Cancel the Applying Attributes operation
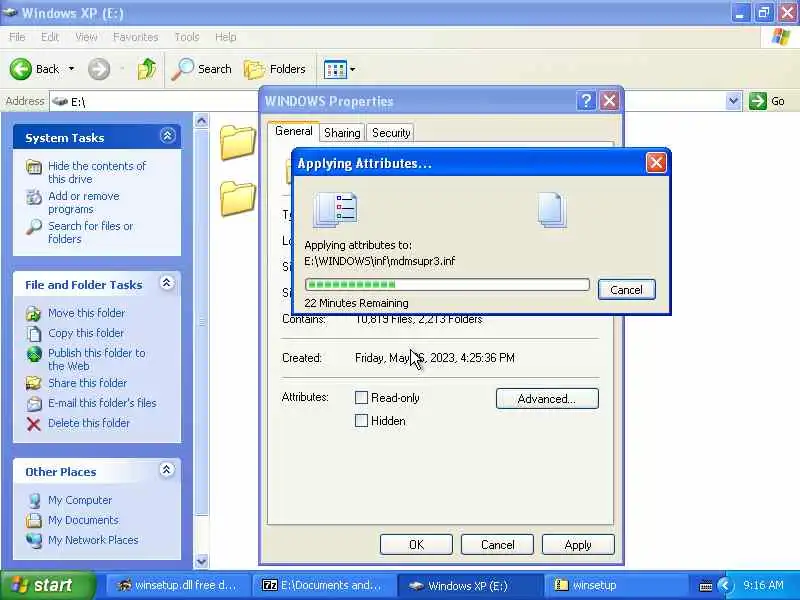This screenshot has height=600, width=800. pos(627,290)
